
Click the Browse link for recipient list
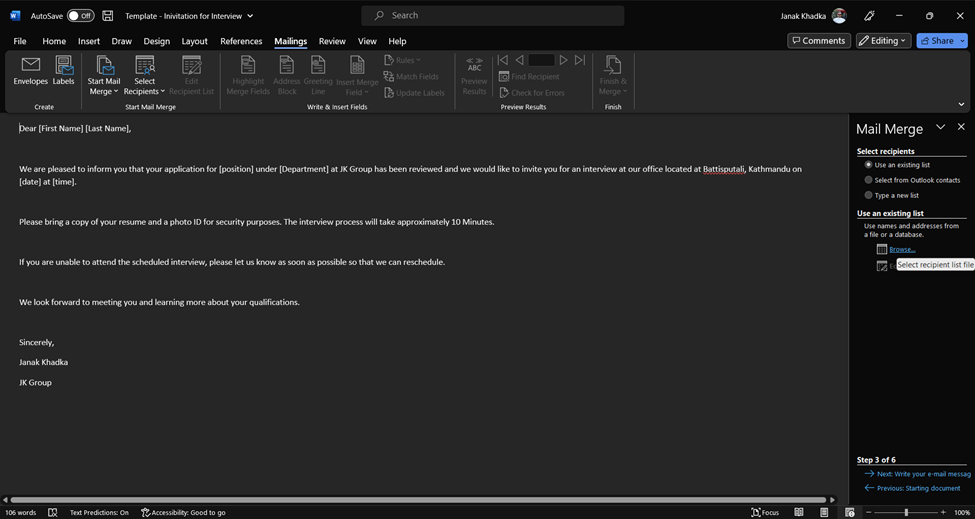tap(902, 249)
